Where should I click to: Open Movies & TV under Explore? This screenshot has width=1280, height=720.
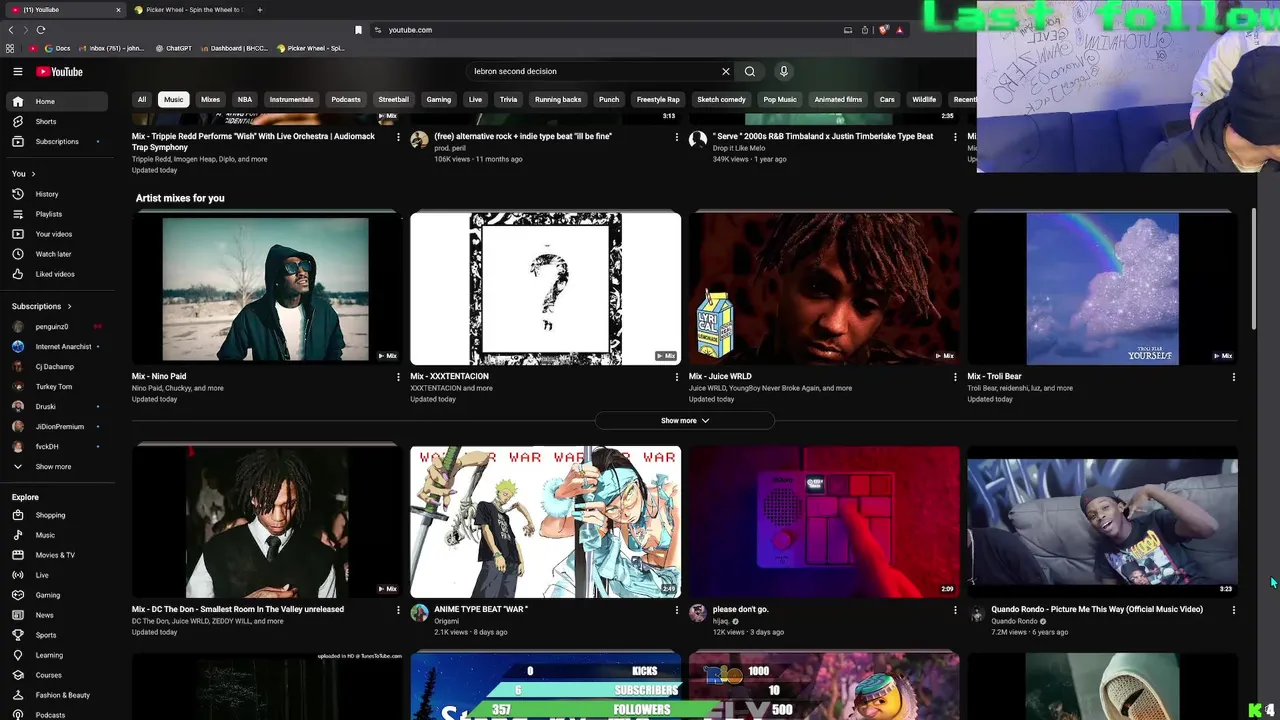coord(58,555)
